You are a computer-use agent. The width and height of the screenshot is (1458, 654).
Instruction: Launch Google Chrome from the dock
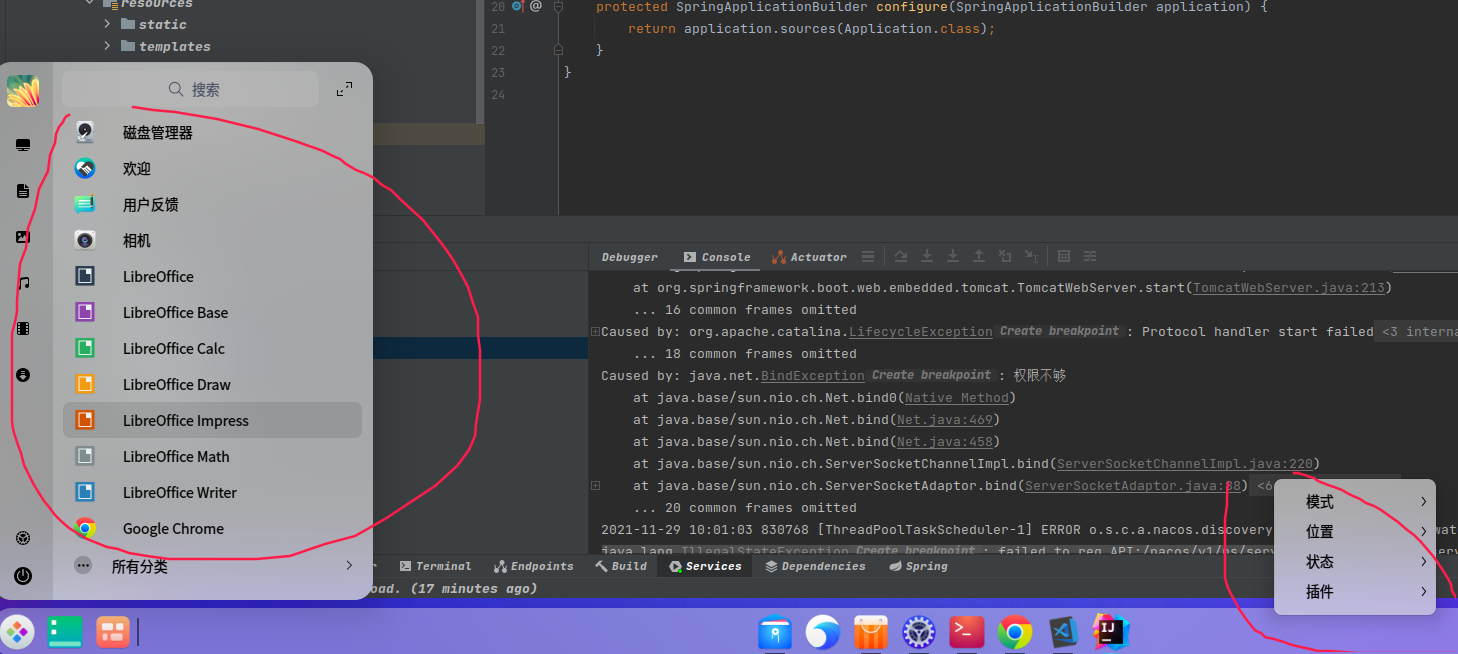coord(1014,632)
